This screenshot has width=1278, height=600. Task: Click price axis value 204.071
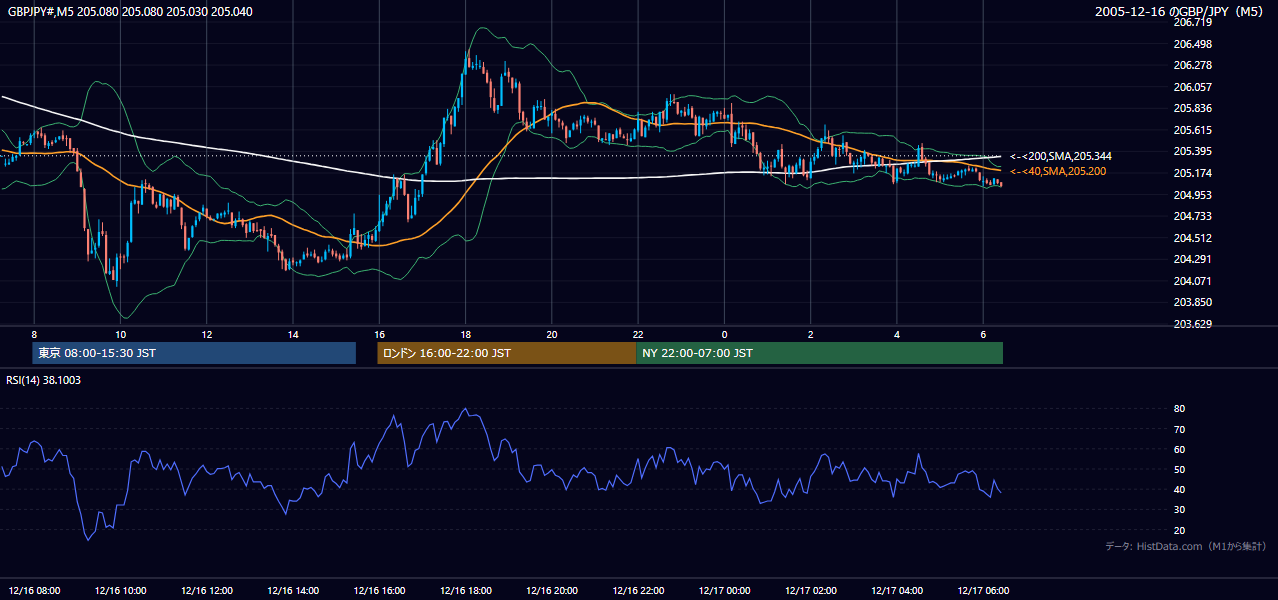coord(1192,281)
